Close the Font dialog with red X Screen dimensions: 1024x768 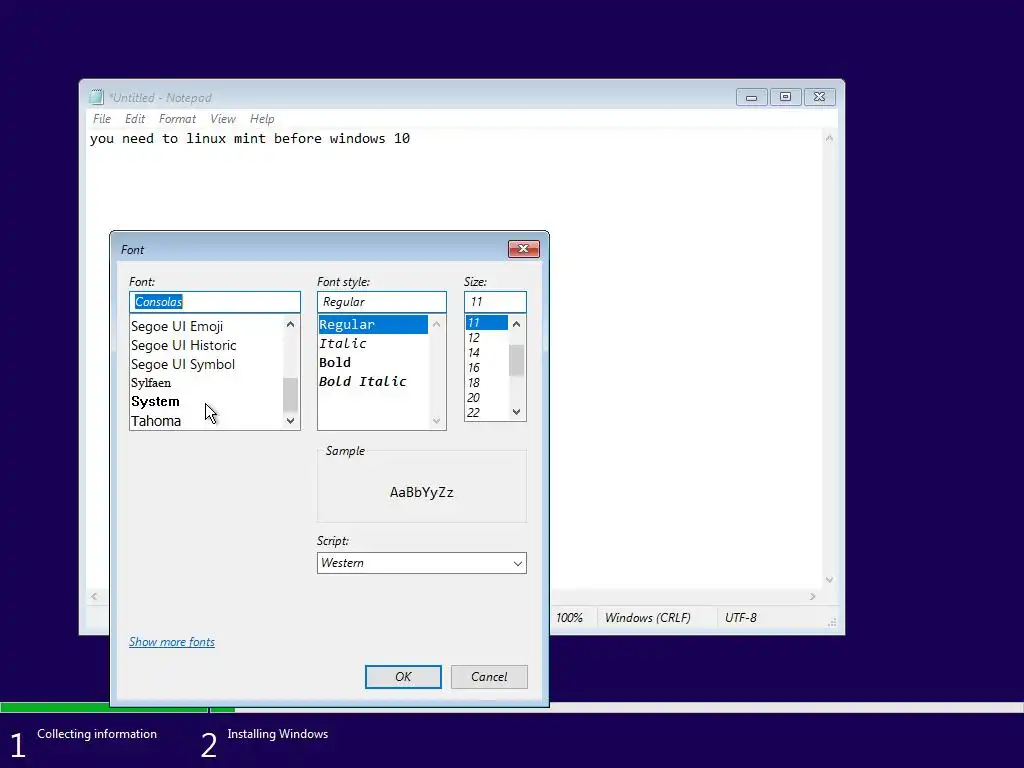pyautogui.click(x=523, y=249)
